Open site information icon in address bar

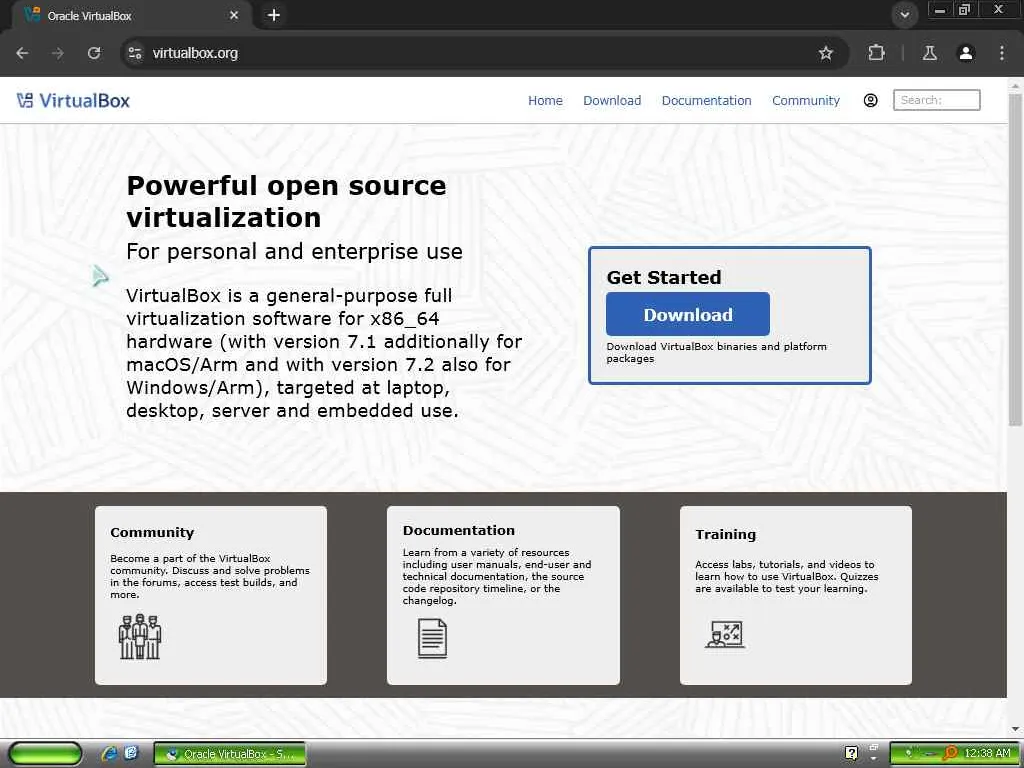point(135,53)
